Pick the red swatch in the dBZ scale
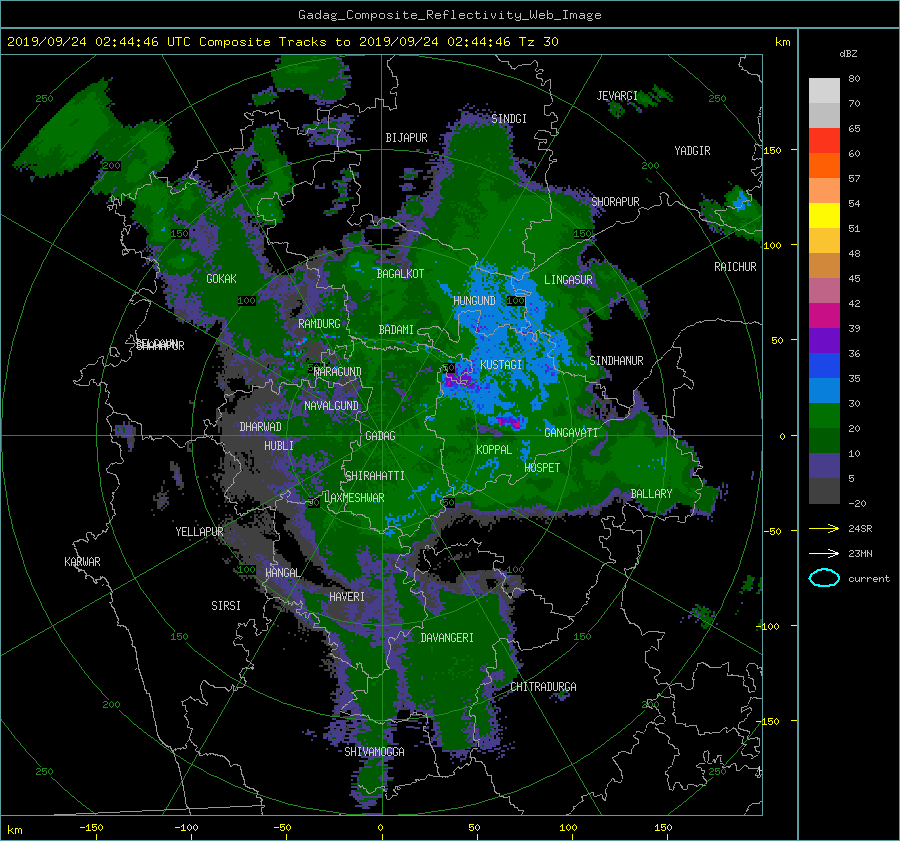Screen dimensions: 900x841 point(824,141)
